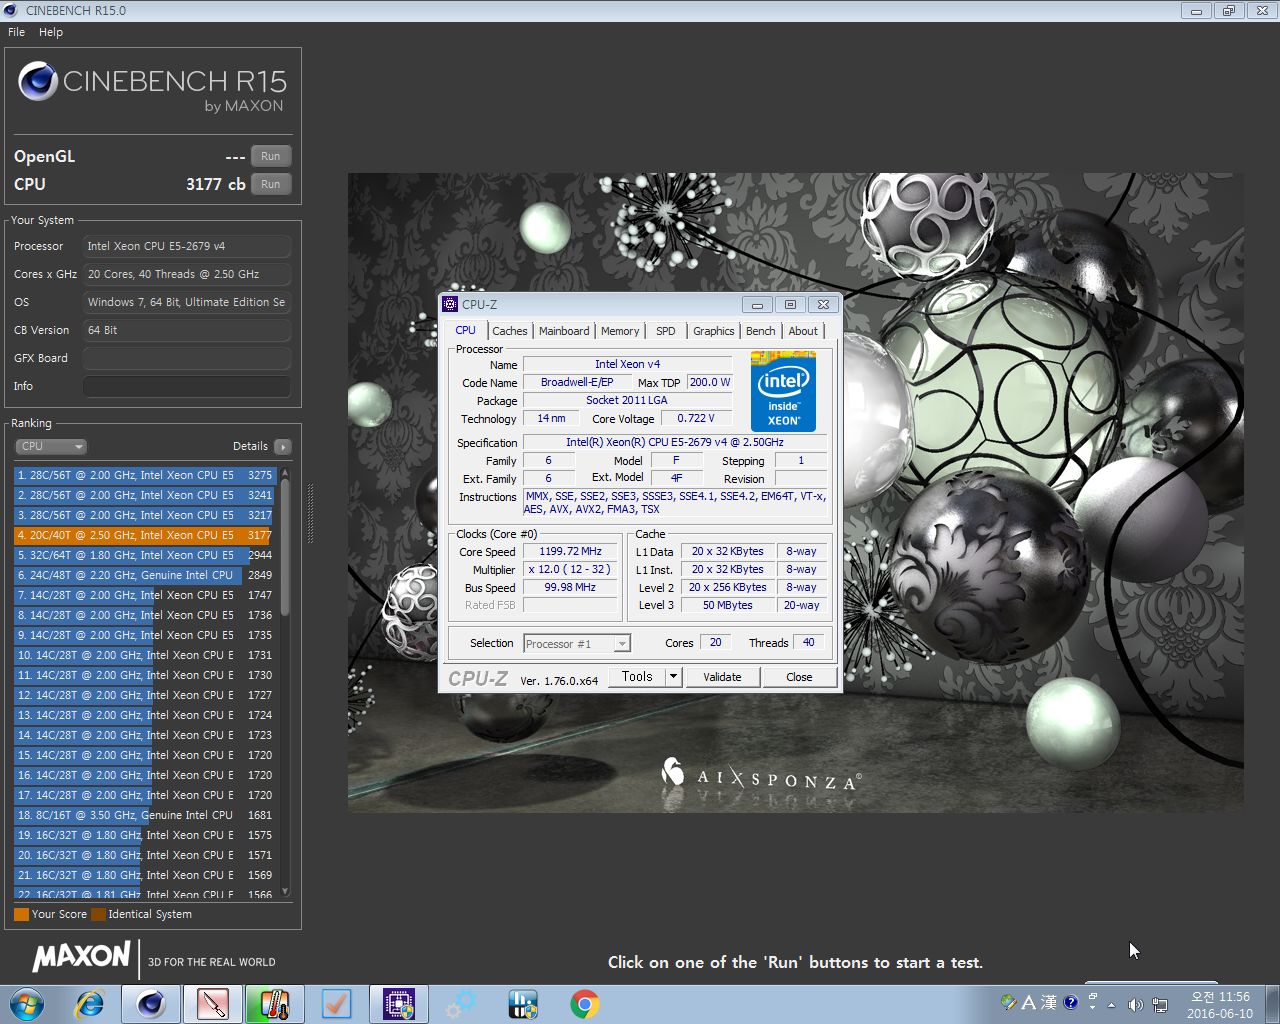Switch to CPU-Z Mainboard tab
The width and height of the screenshot is (1280, 1024).
click(x=564, y=331)
